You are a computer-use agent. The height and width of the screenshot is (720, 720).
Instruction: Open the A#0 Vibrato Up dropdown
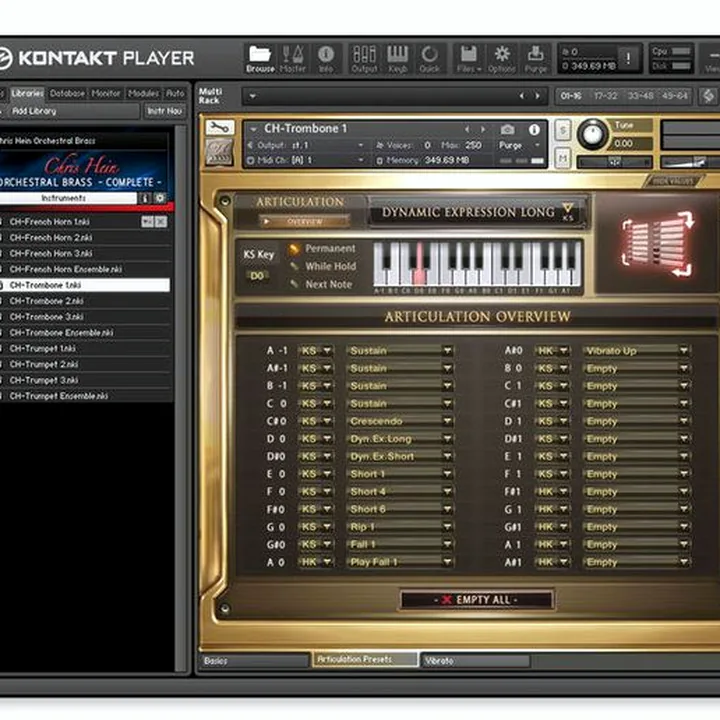coord(636,351)
